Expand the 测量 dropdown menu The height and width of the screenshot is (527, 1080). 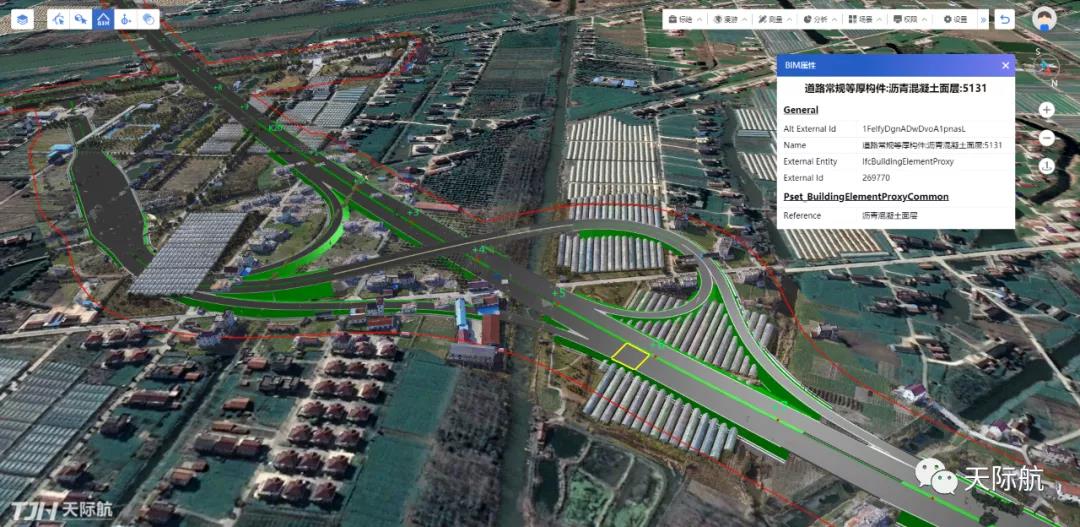pyautogui.click(x=775, y=19)
